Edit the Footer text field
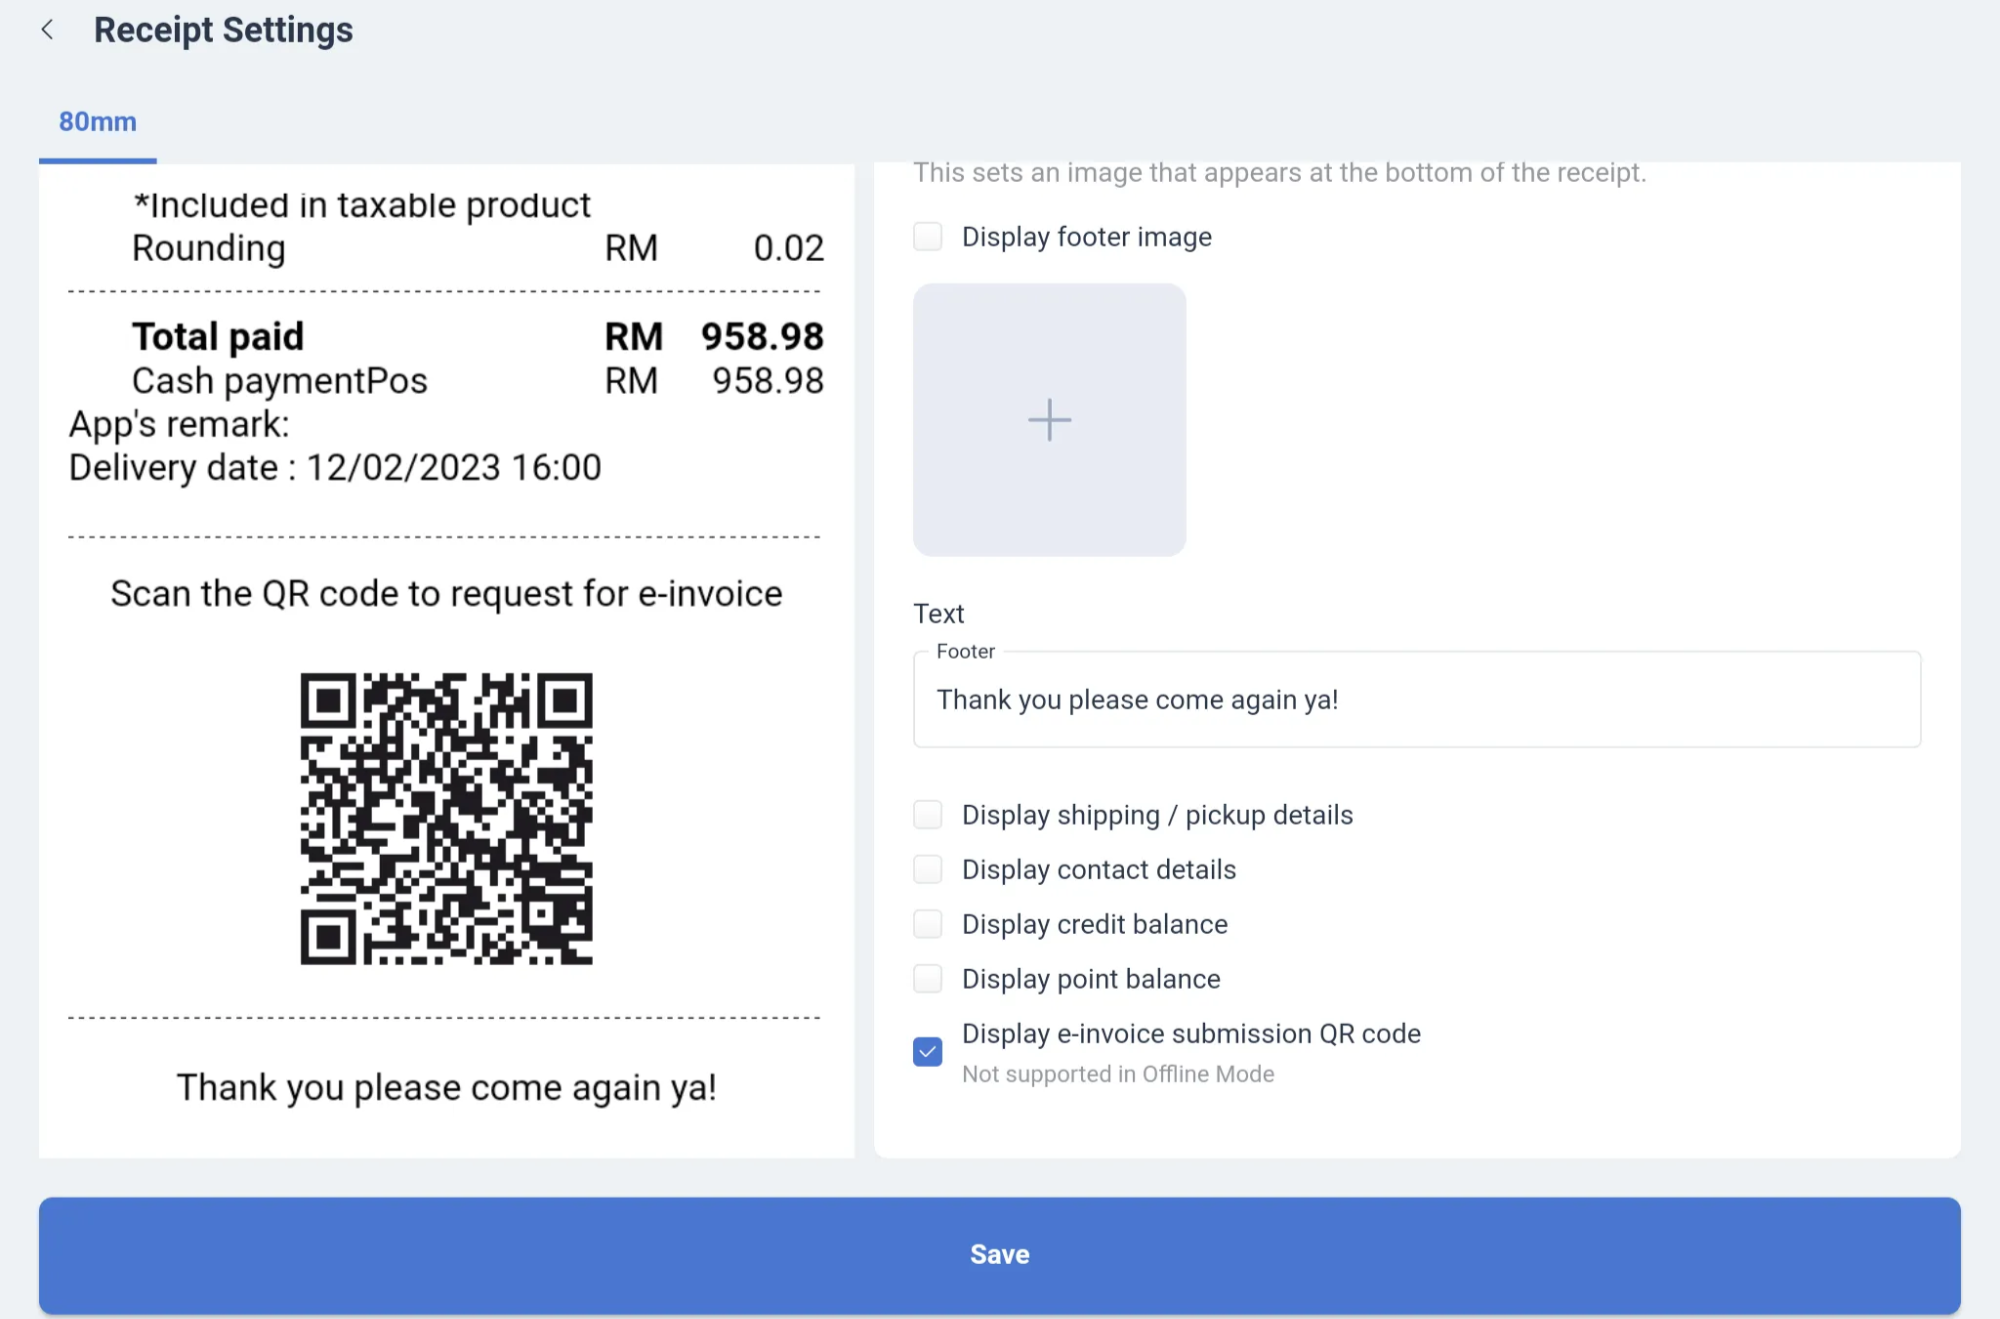Screen dimensions: 2000x1319 (x=1416, y=699)
